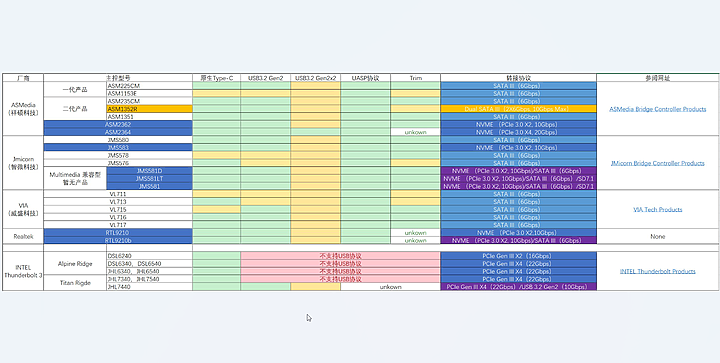Select the JMS581D cell
This screenshot has width=720, height=363.
(149, 171)
